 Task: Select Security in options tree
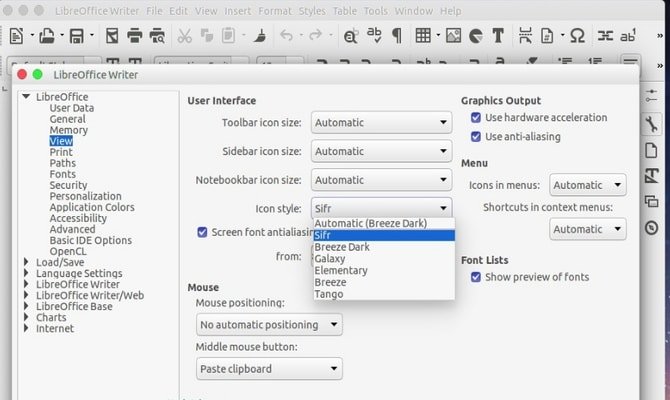[68, 185]
